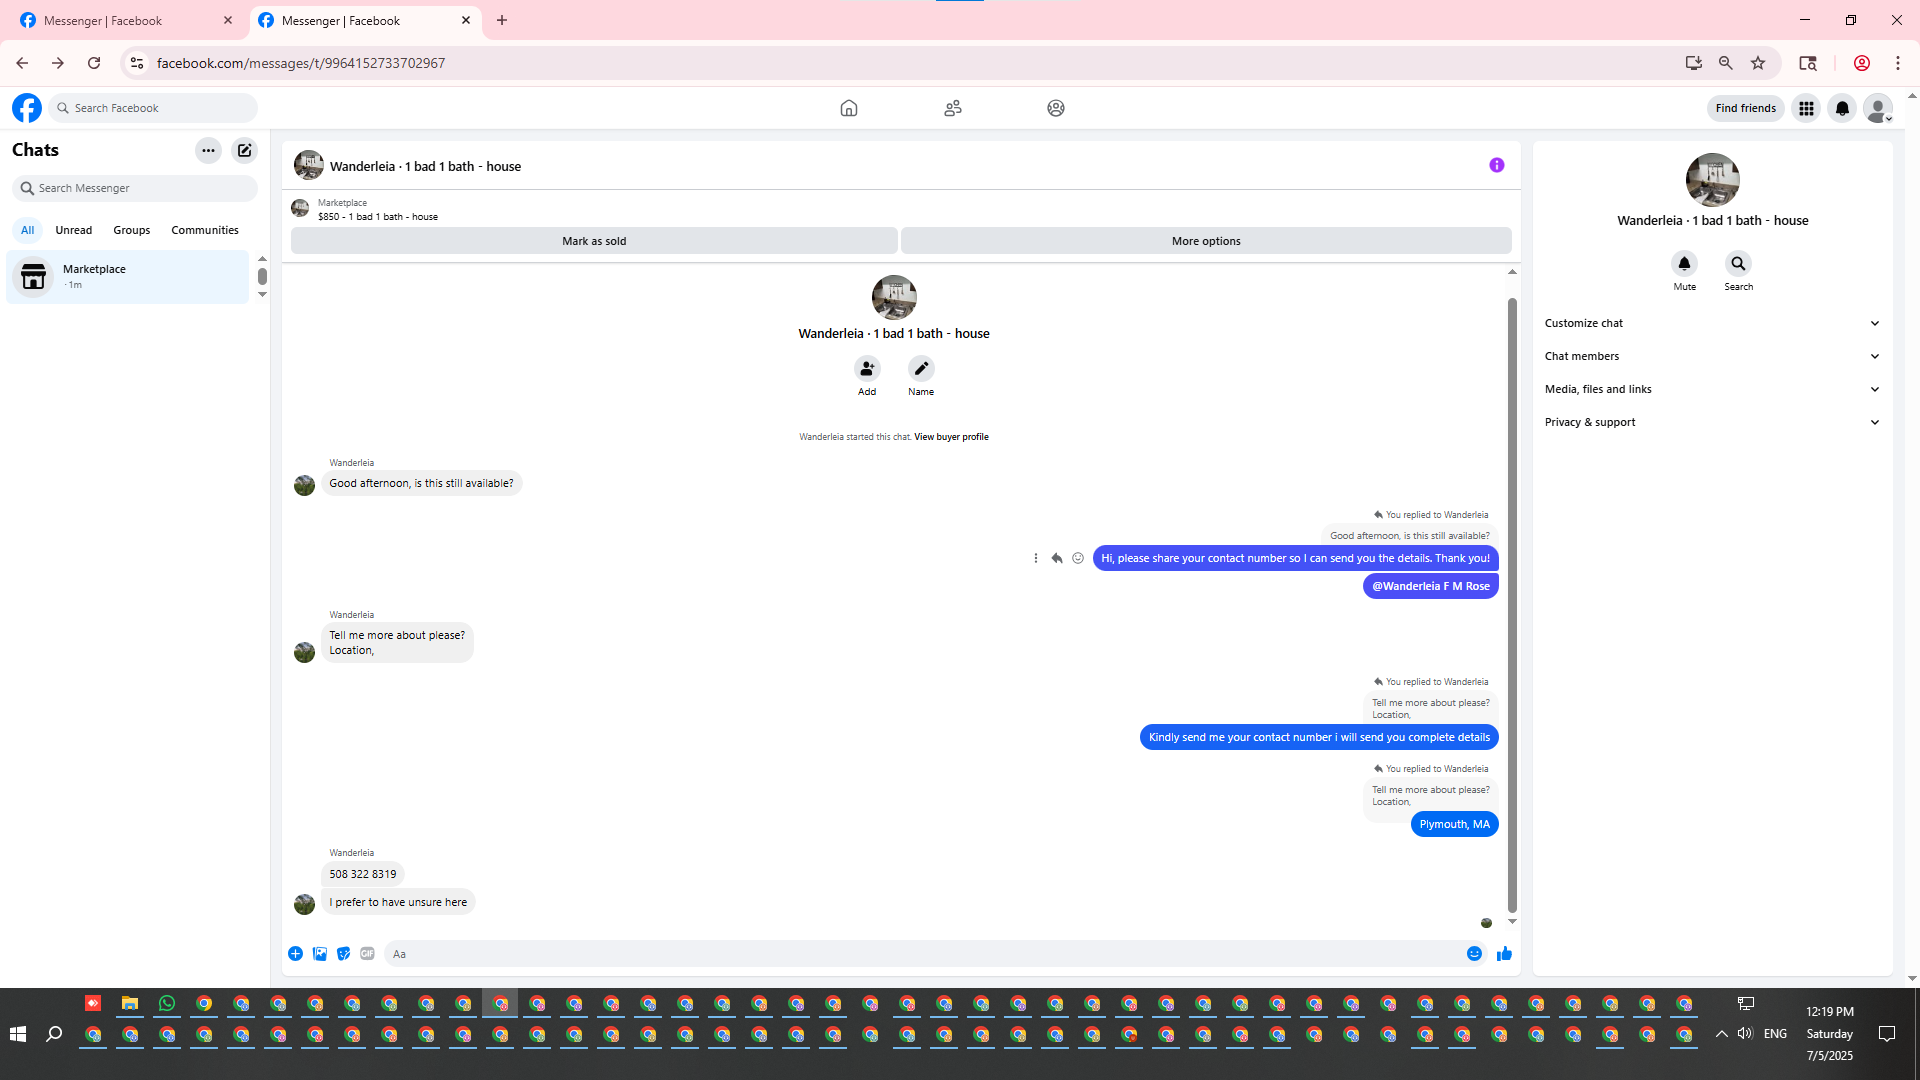Start new message with compose icon
This screenshot has height=1080, width=1920.
244,150
